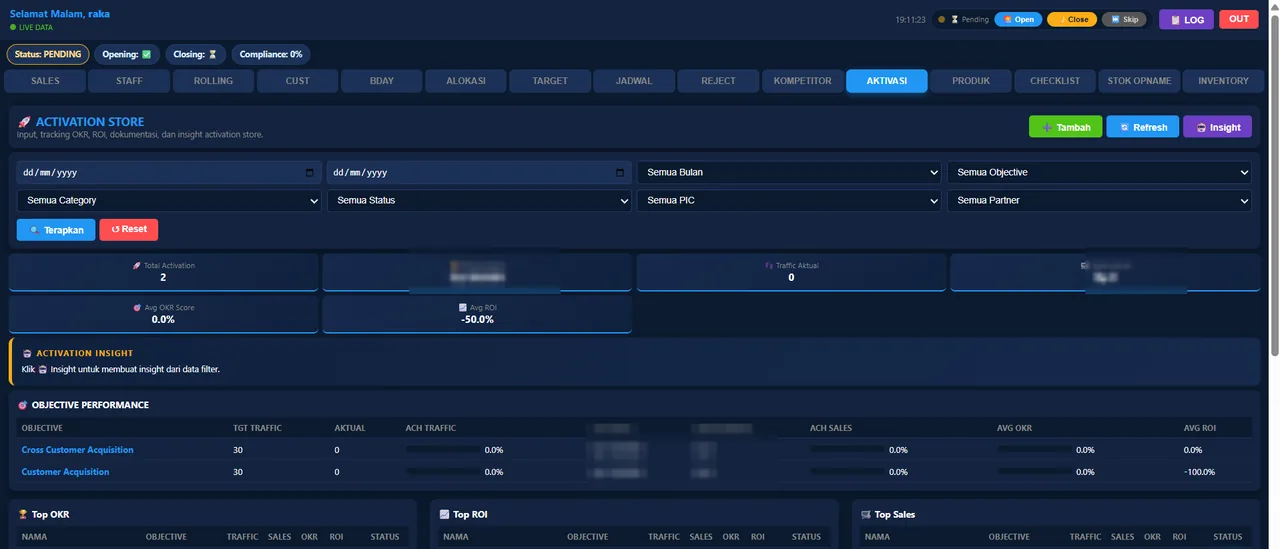Click the TGT TRAFFIC column header
Viewport: 1280px width, 549px height.
257,428
